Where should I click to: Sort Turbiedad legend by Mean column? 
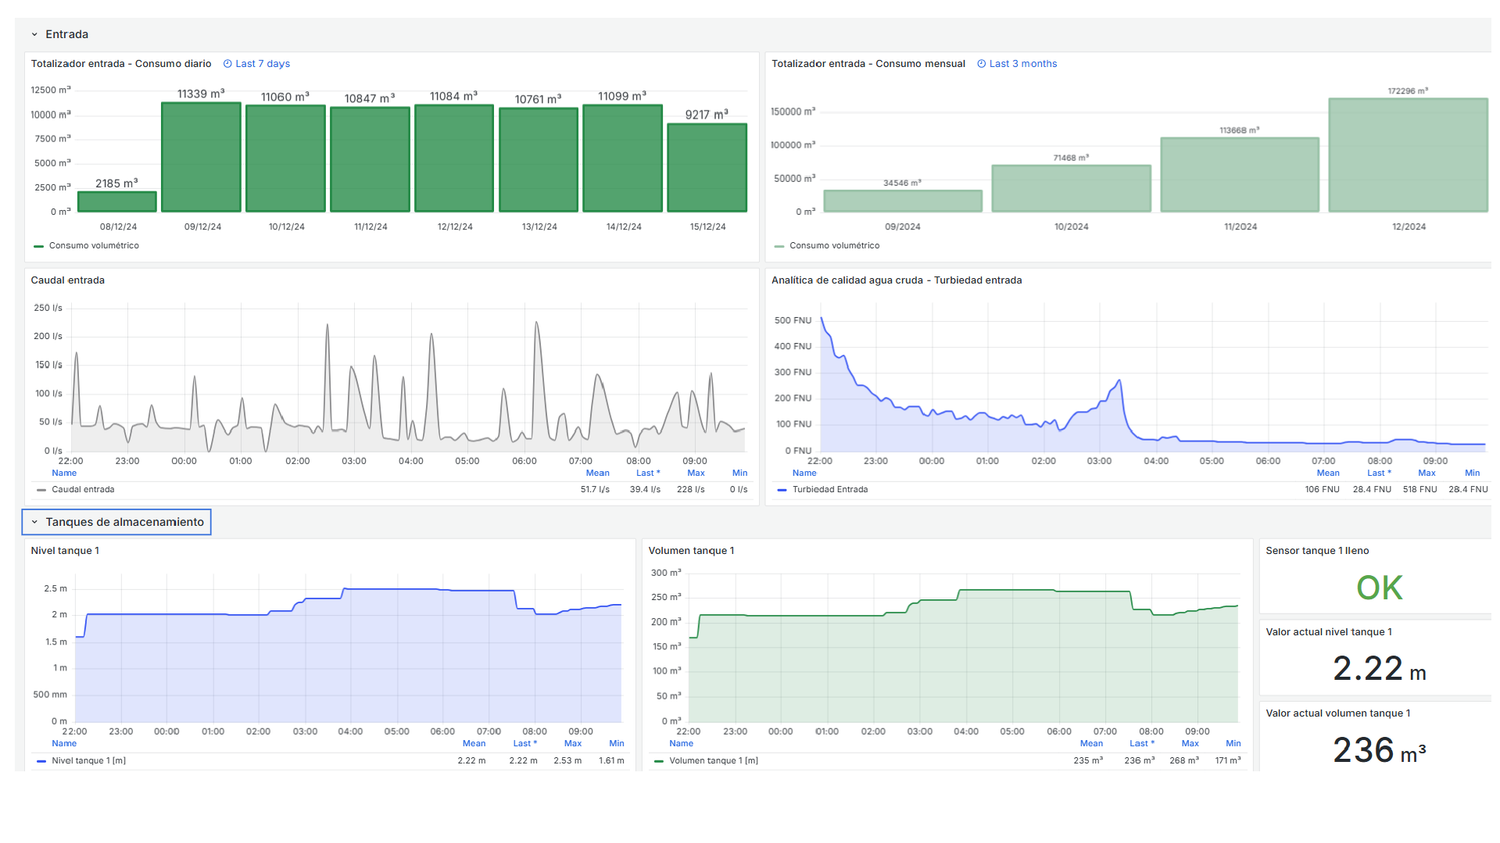tap(1328, 473)
